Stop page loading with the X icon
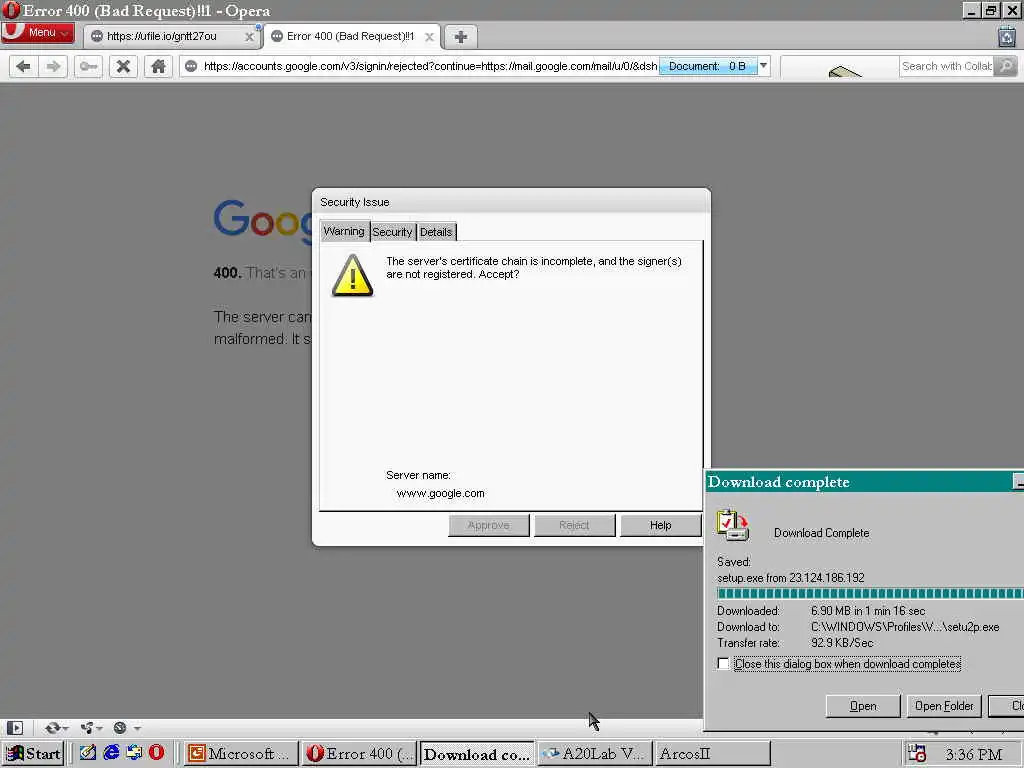The image size is (1024, 768). (x=123, y=66)
